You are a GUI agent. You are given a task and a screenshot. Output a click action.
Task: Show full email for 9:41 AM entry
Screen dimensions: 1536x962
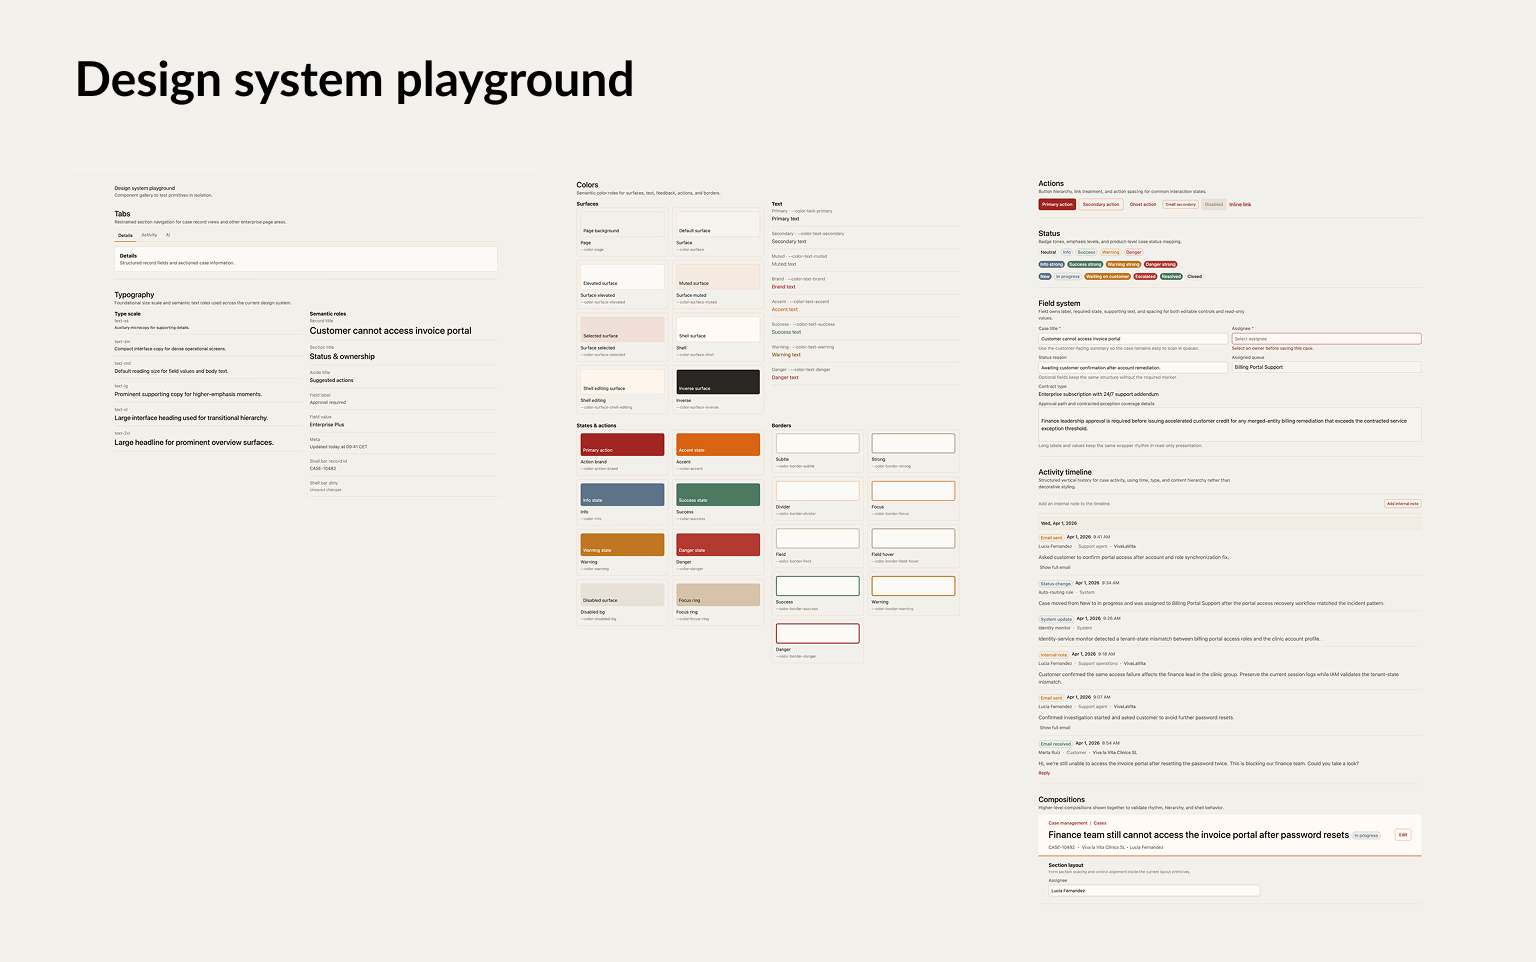1054,567
